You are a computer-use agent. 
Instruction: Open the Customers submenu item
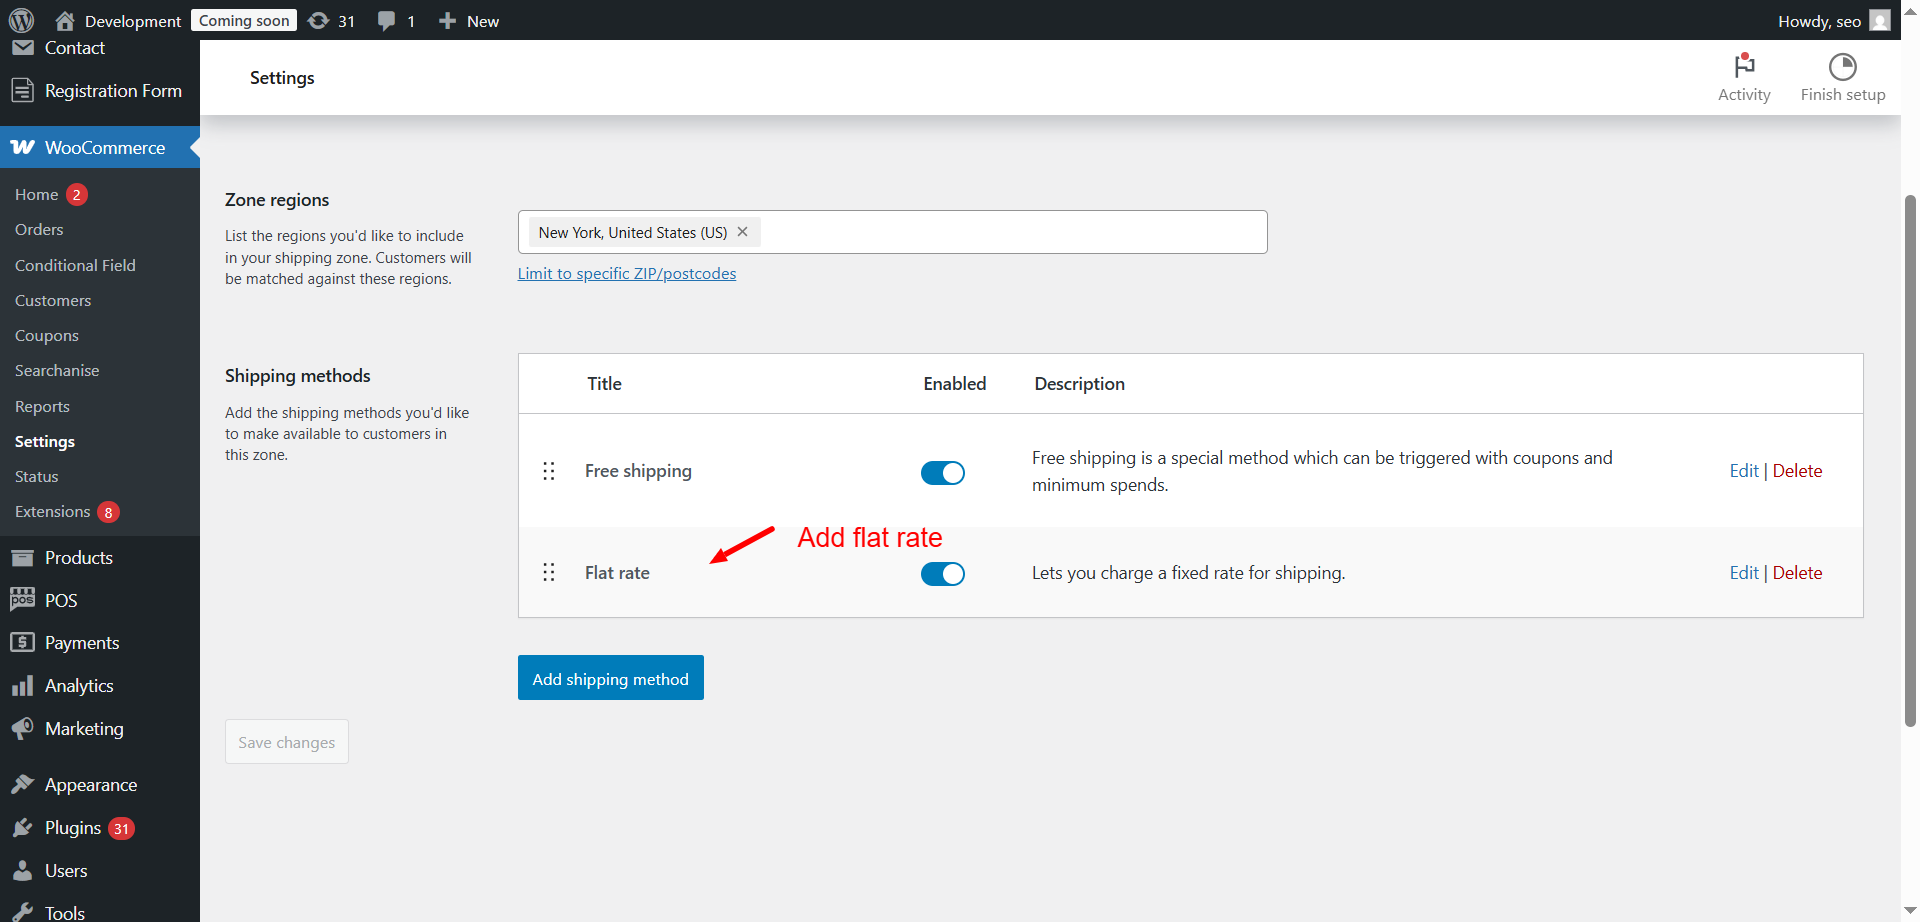click(x=53, y=300)
